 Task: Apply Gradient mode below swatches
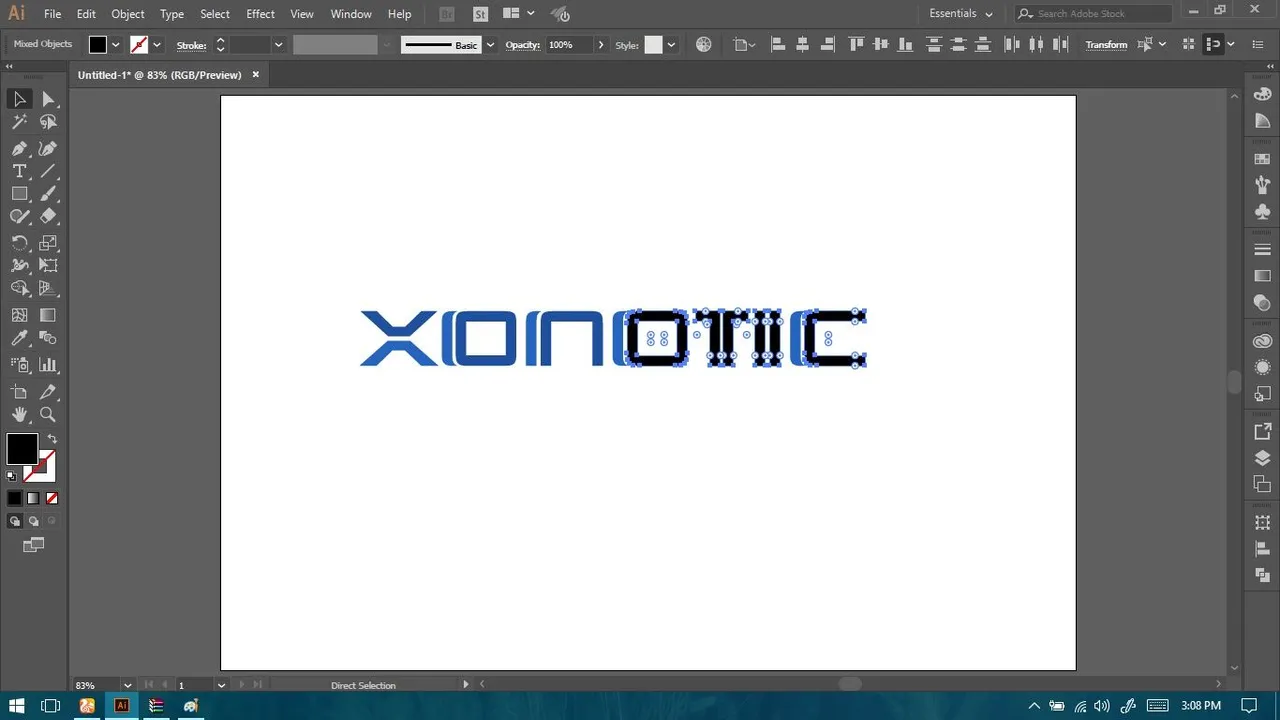[x=33, y=498]
